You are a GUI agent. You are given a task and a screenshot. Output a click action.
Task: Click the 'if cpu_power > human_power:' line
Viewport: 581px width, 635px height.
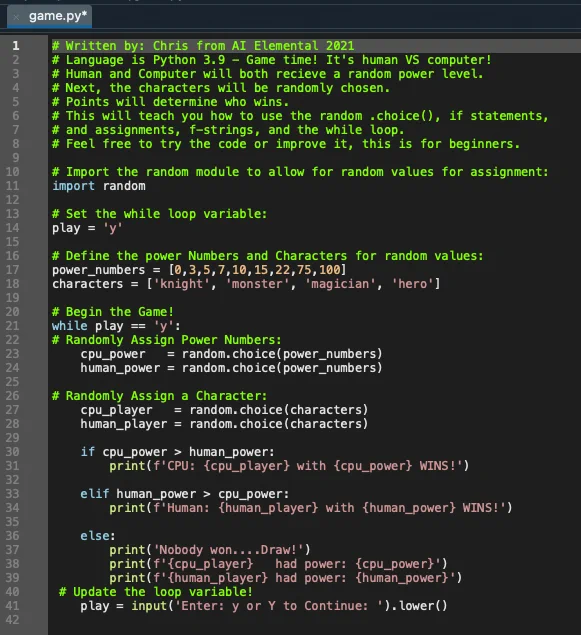pyautogui.click(x=177, y=452)
